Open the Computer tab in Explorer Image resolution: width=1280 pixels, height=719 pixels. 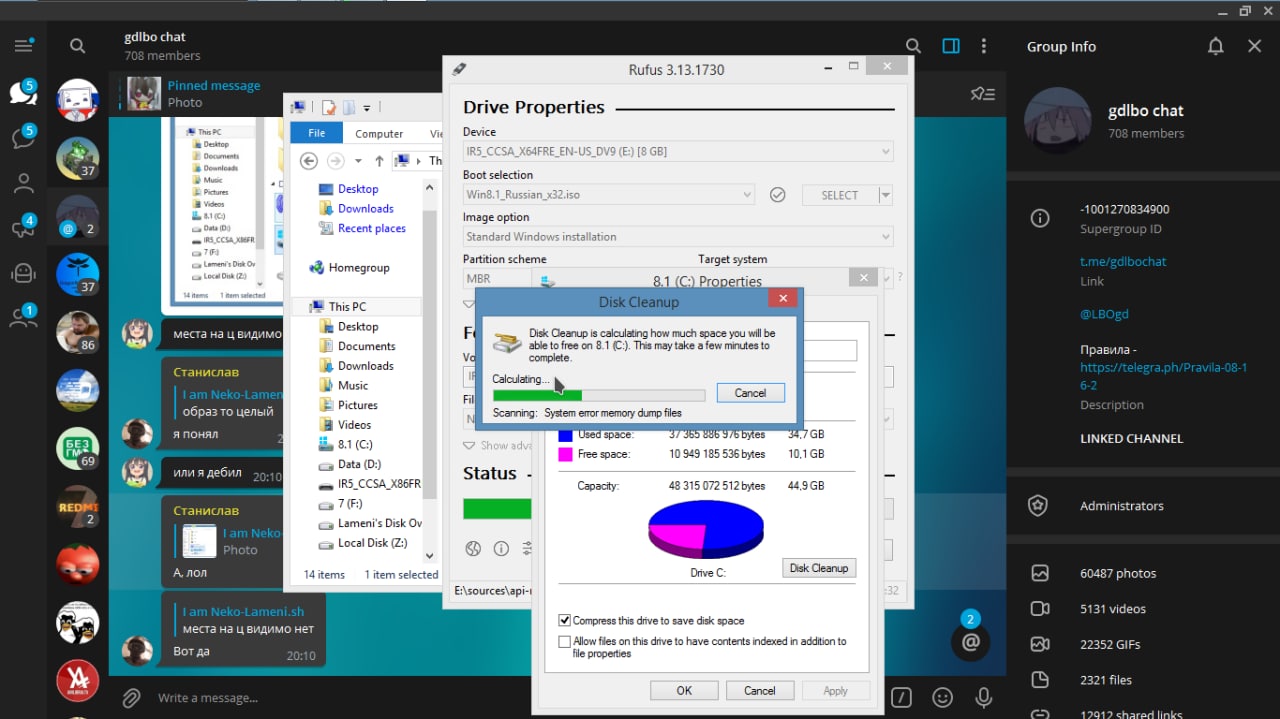[379, 133]
